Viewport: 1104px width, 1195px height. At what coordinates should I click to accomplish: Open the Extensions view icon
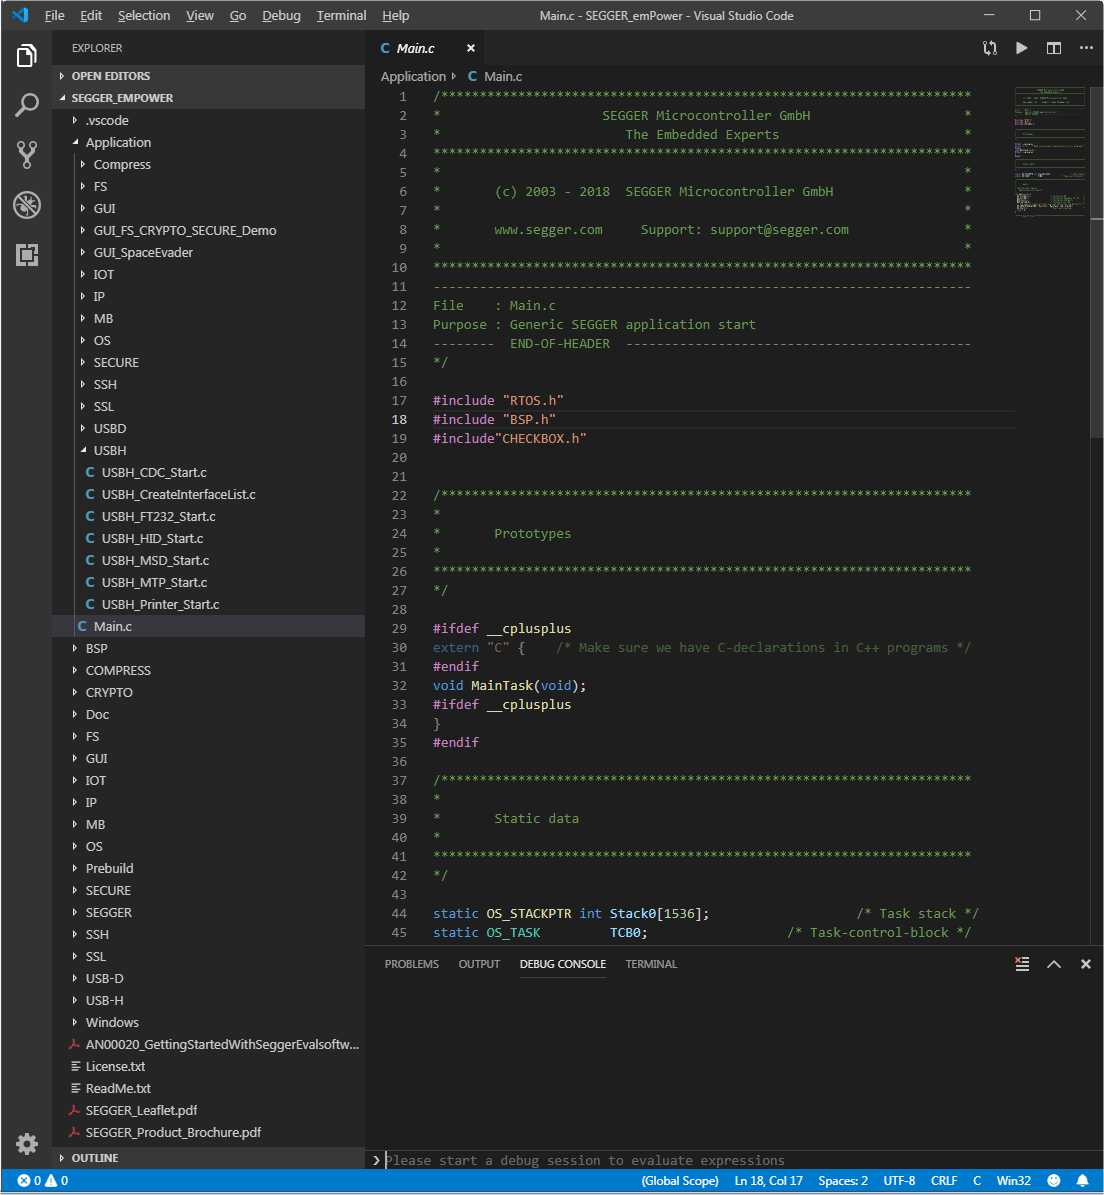tap(27, 255)
